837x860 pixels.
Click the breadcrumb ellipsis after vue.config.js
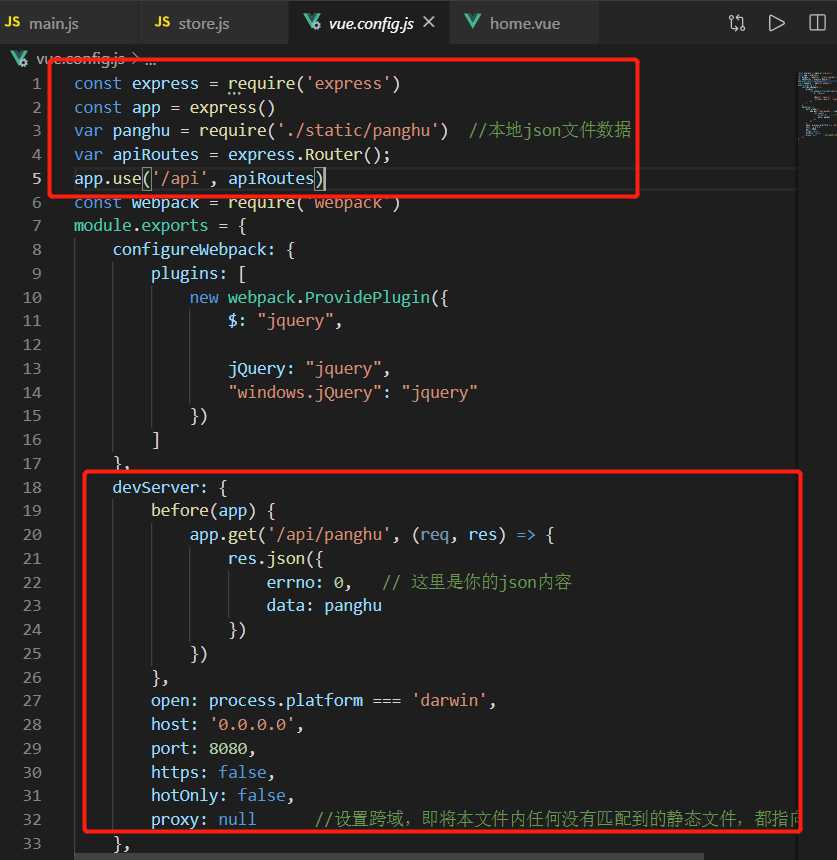coord(150,60)
